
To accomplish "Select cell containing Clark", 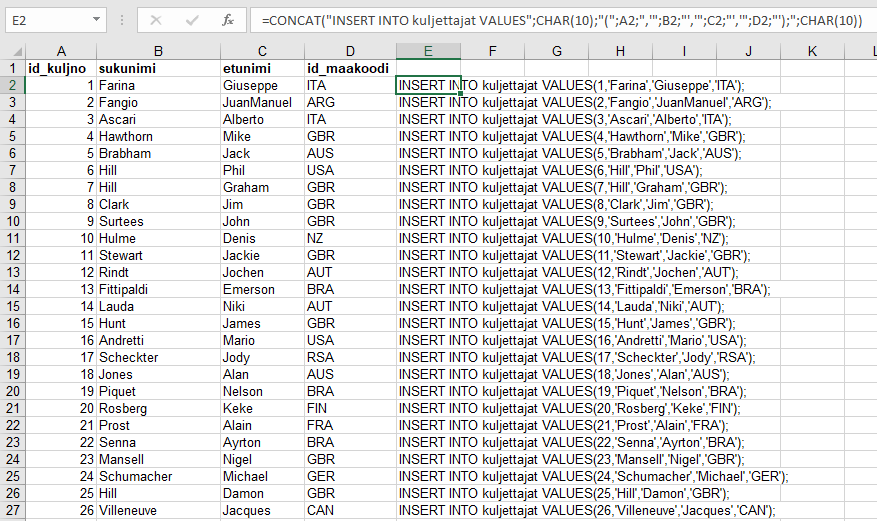I will click(x=158, y=205).
